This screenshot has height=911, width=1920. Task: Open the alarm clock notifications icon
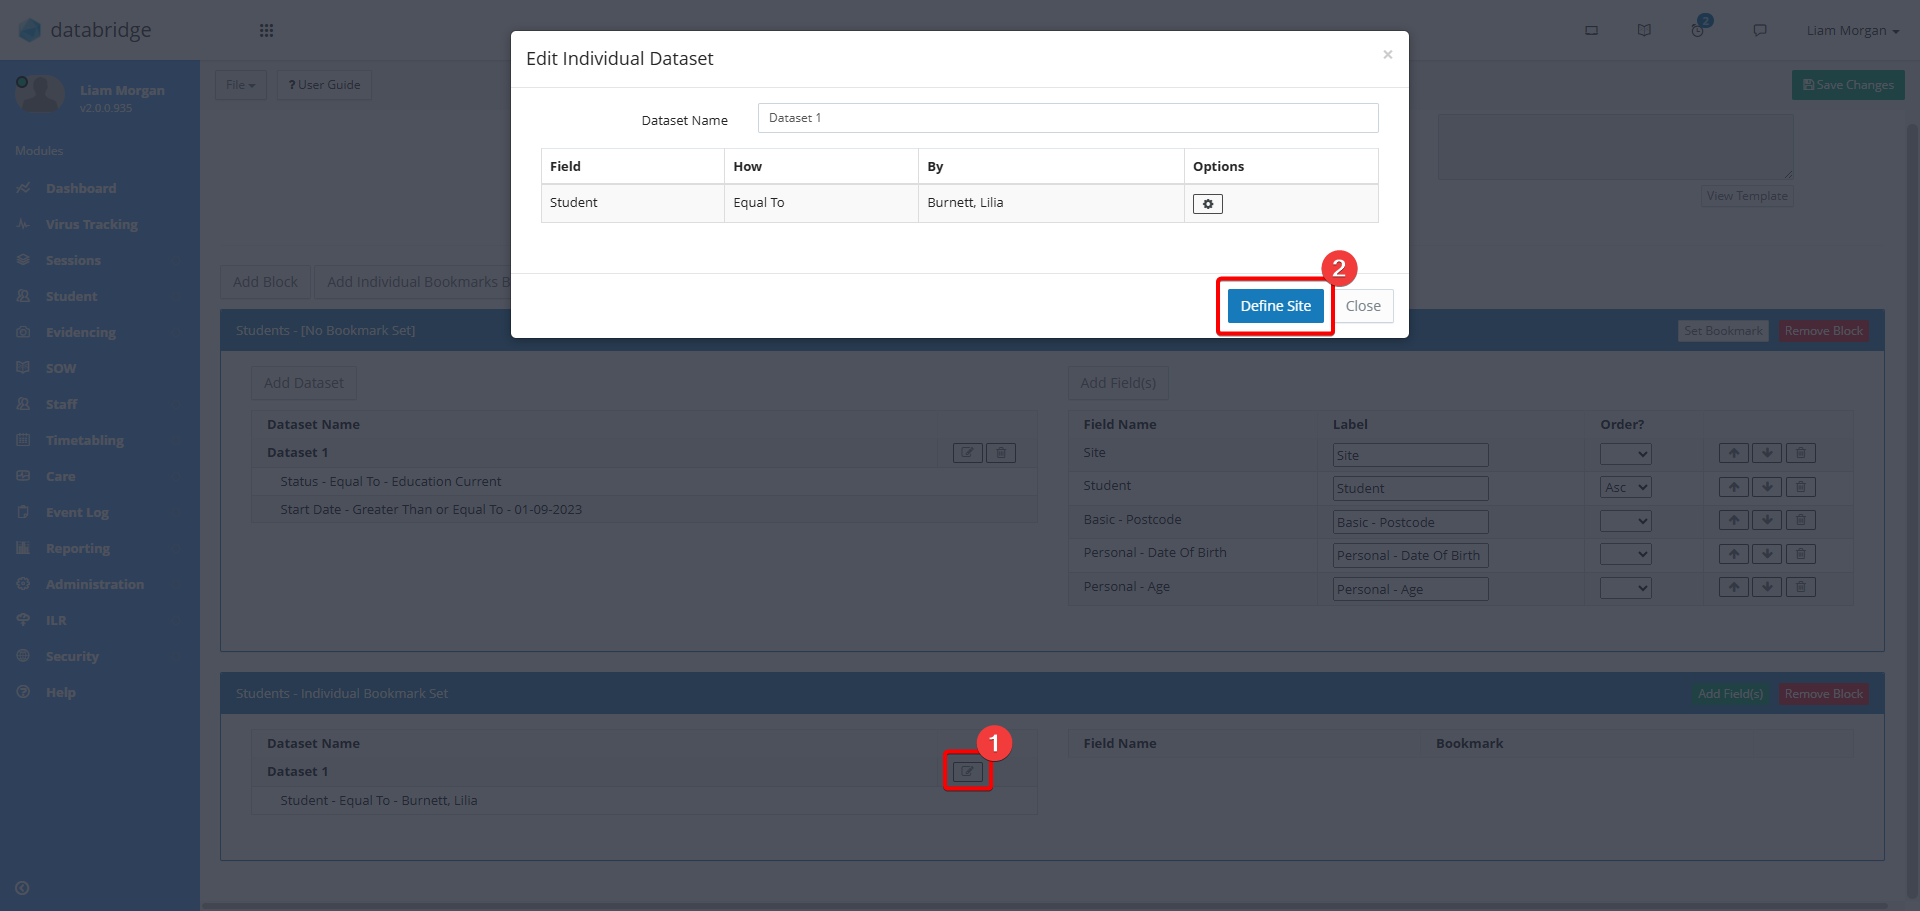1698,30
